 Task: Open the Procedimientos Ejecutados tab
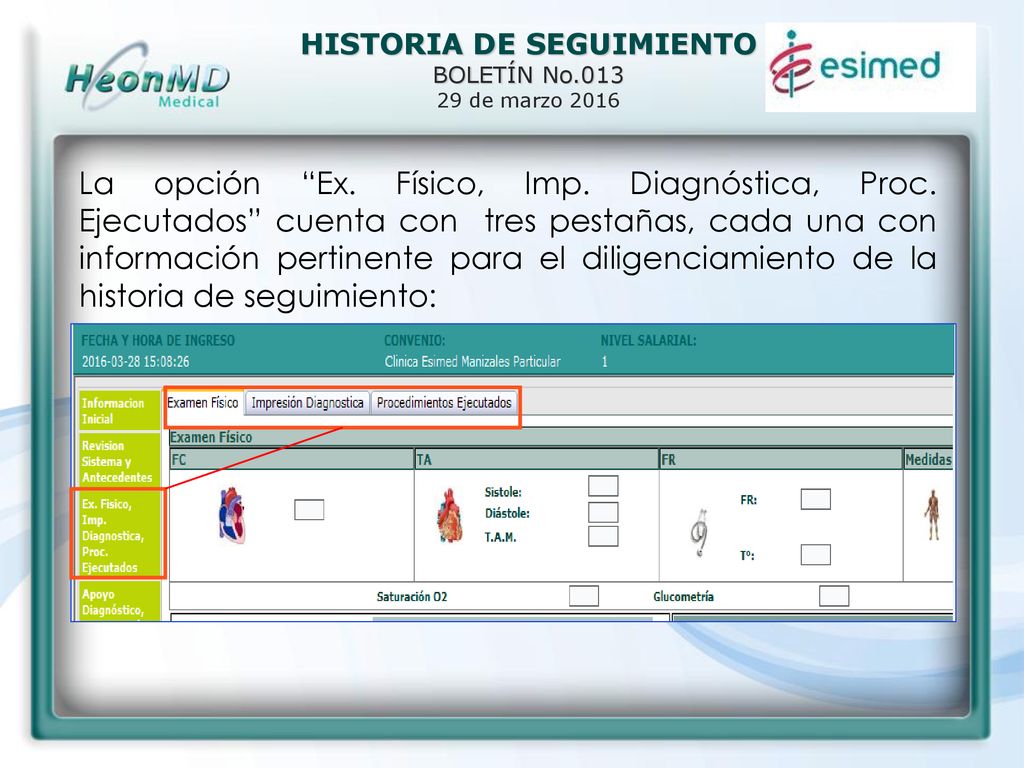pos(444,403)
